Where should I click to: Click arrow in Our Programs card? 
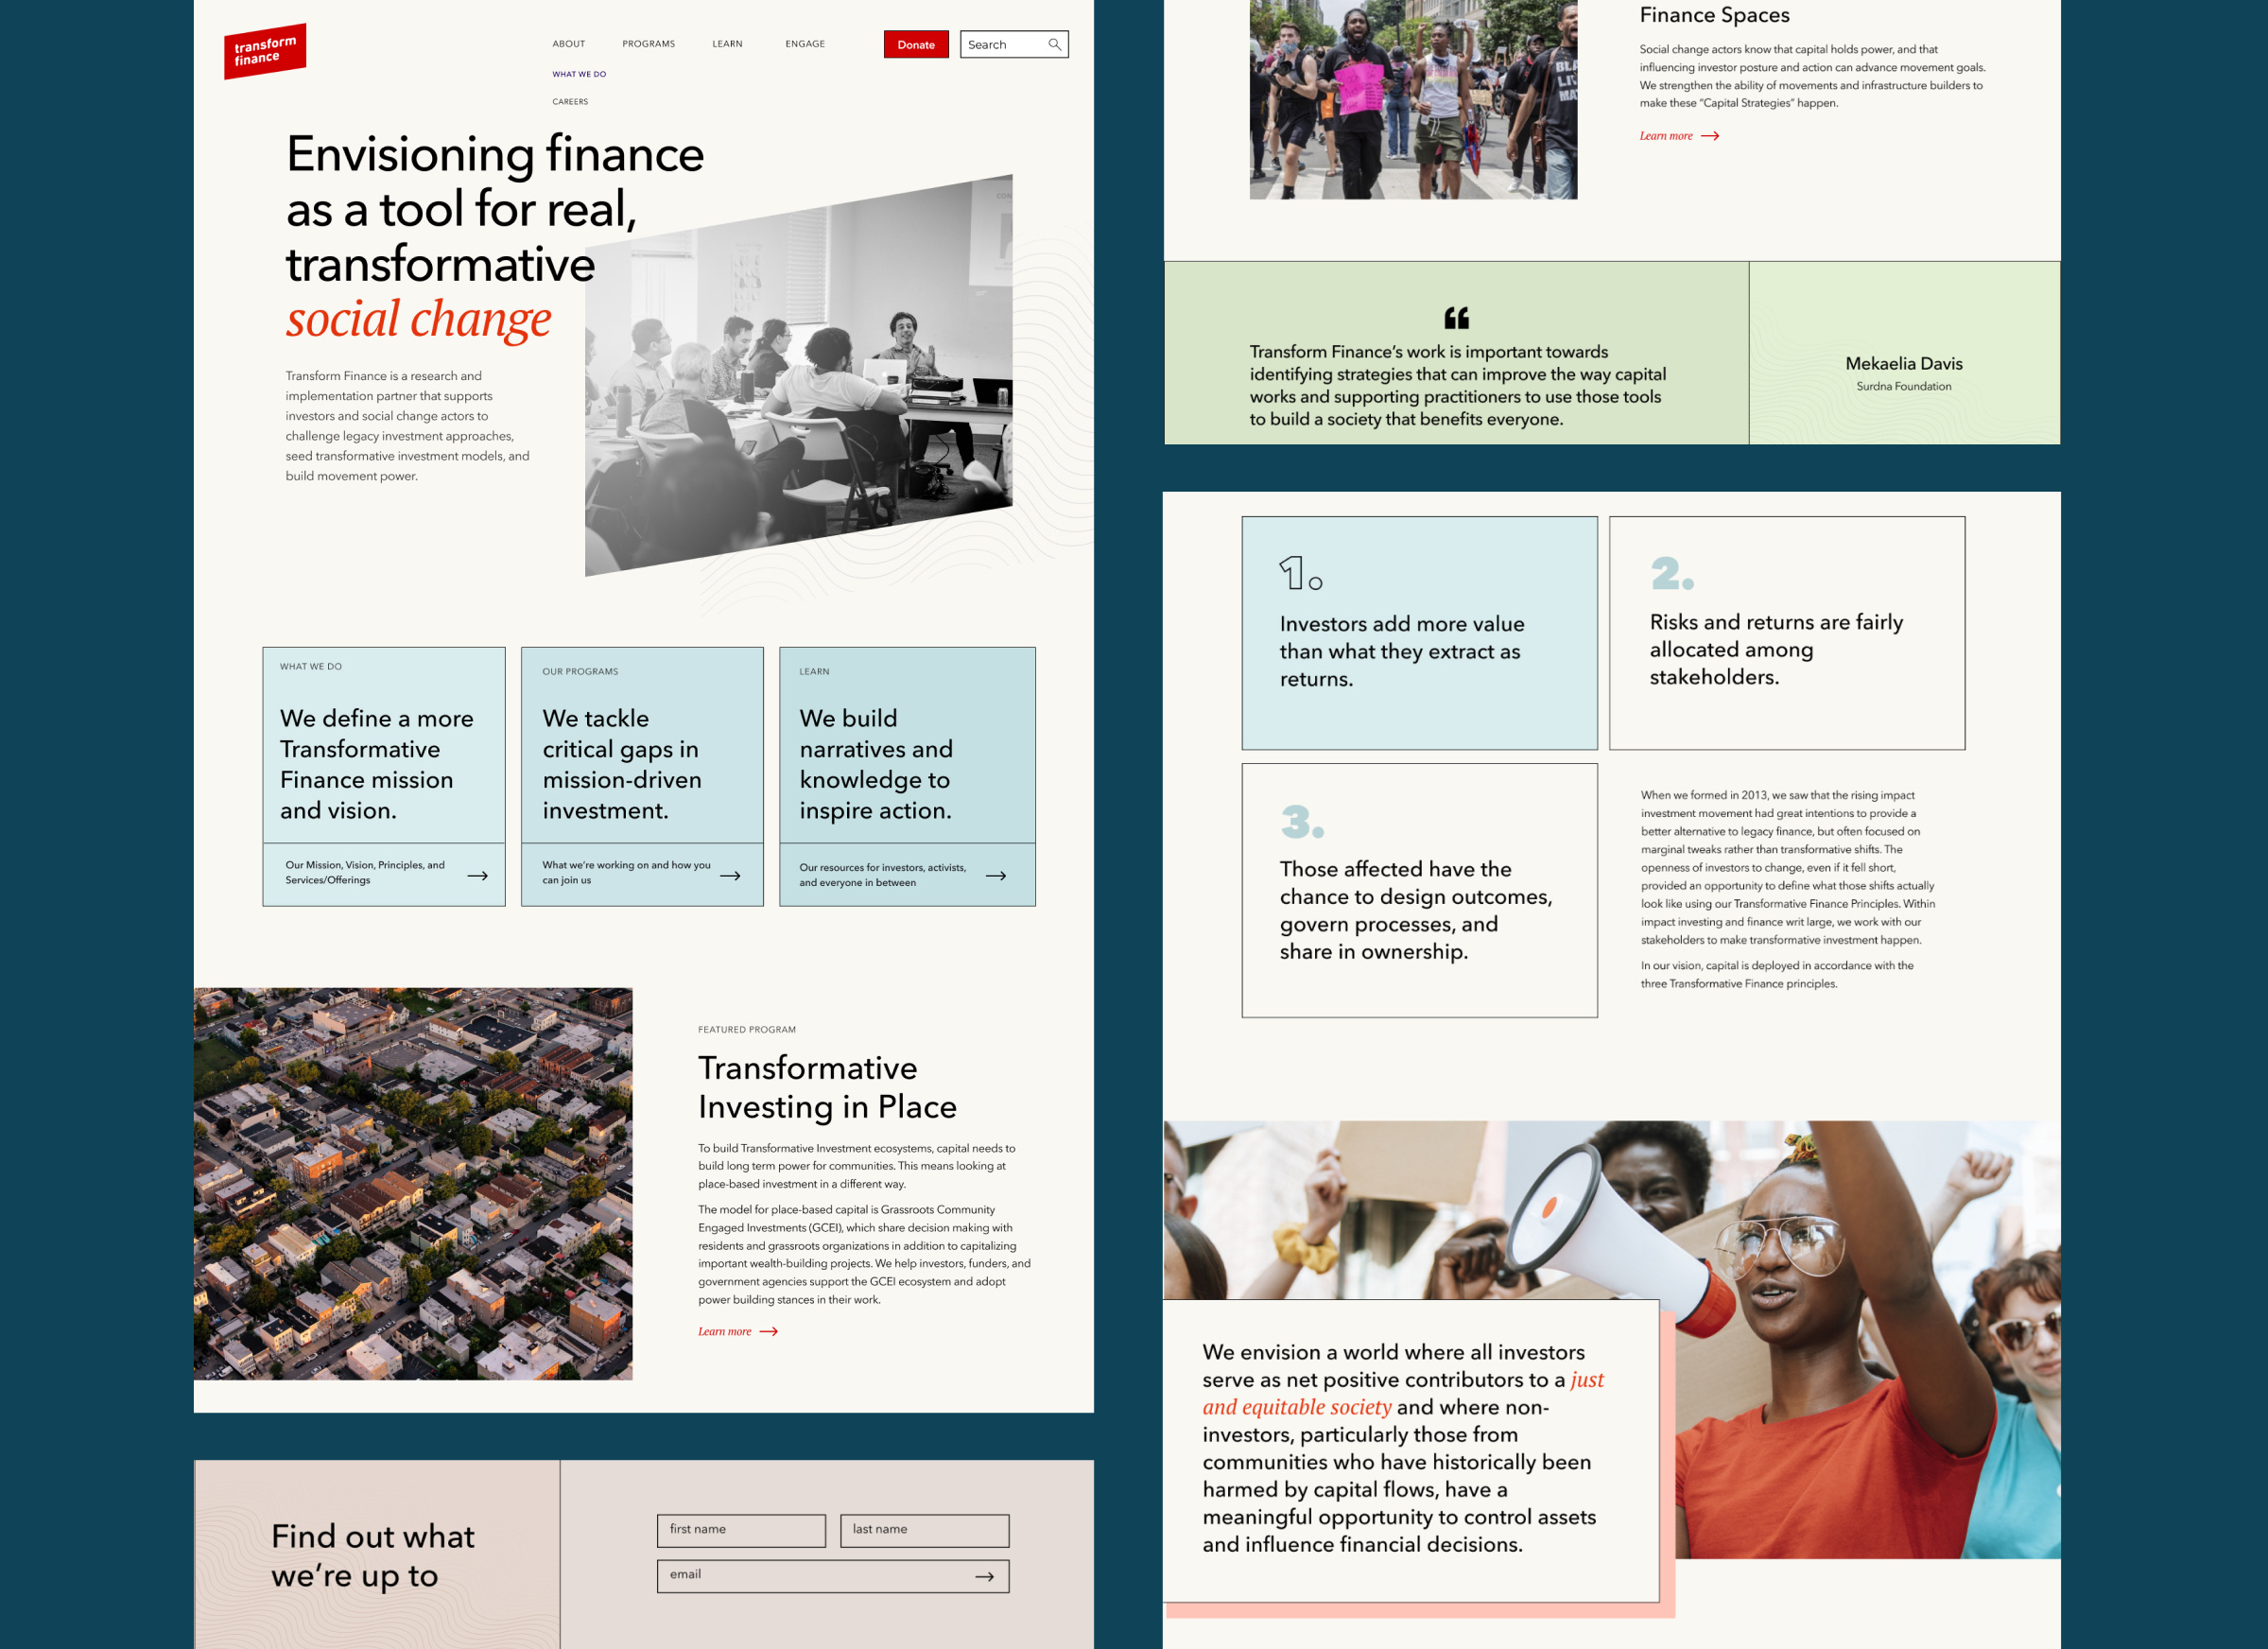pos(731,875)
